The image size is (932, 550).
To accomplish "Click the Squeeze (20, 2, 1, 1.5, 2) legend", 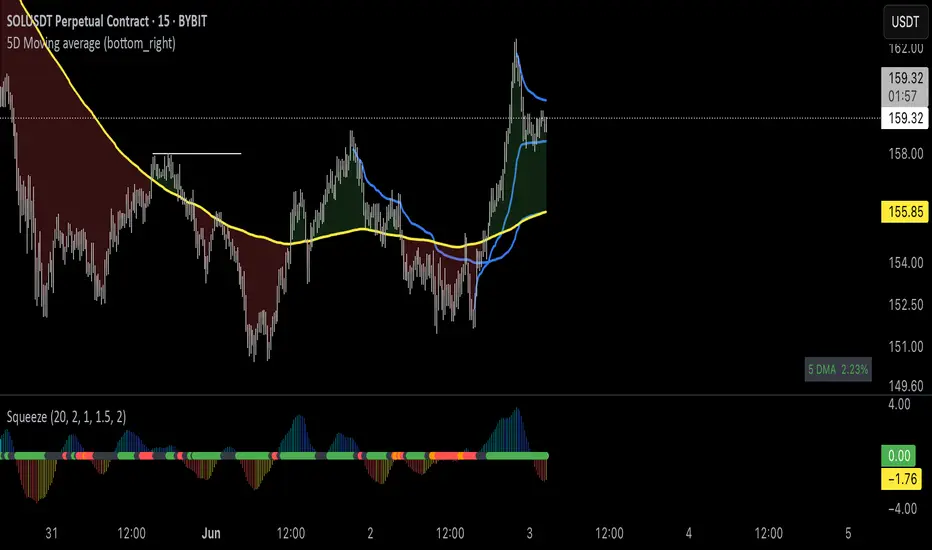I will (66, 417).
